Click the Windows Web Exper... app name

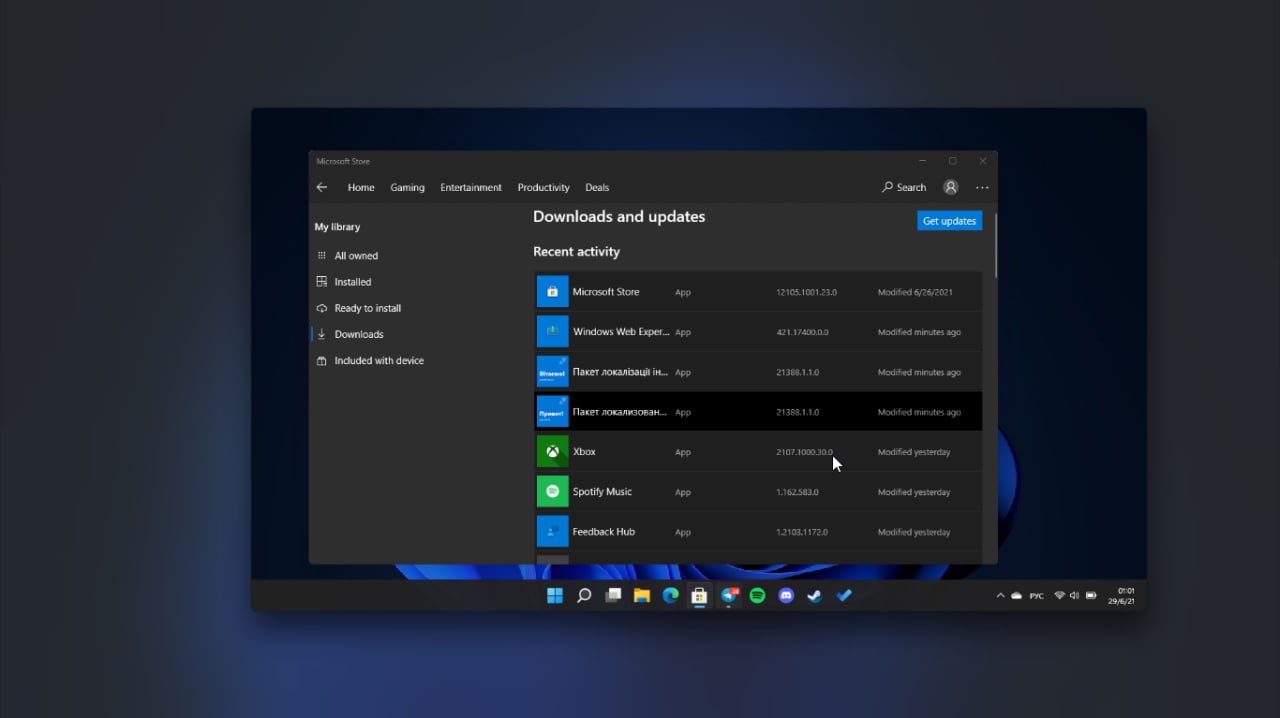coord(621,332)
